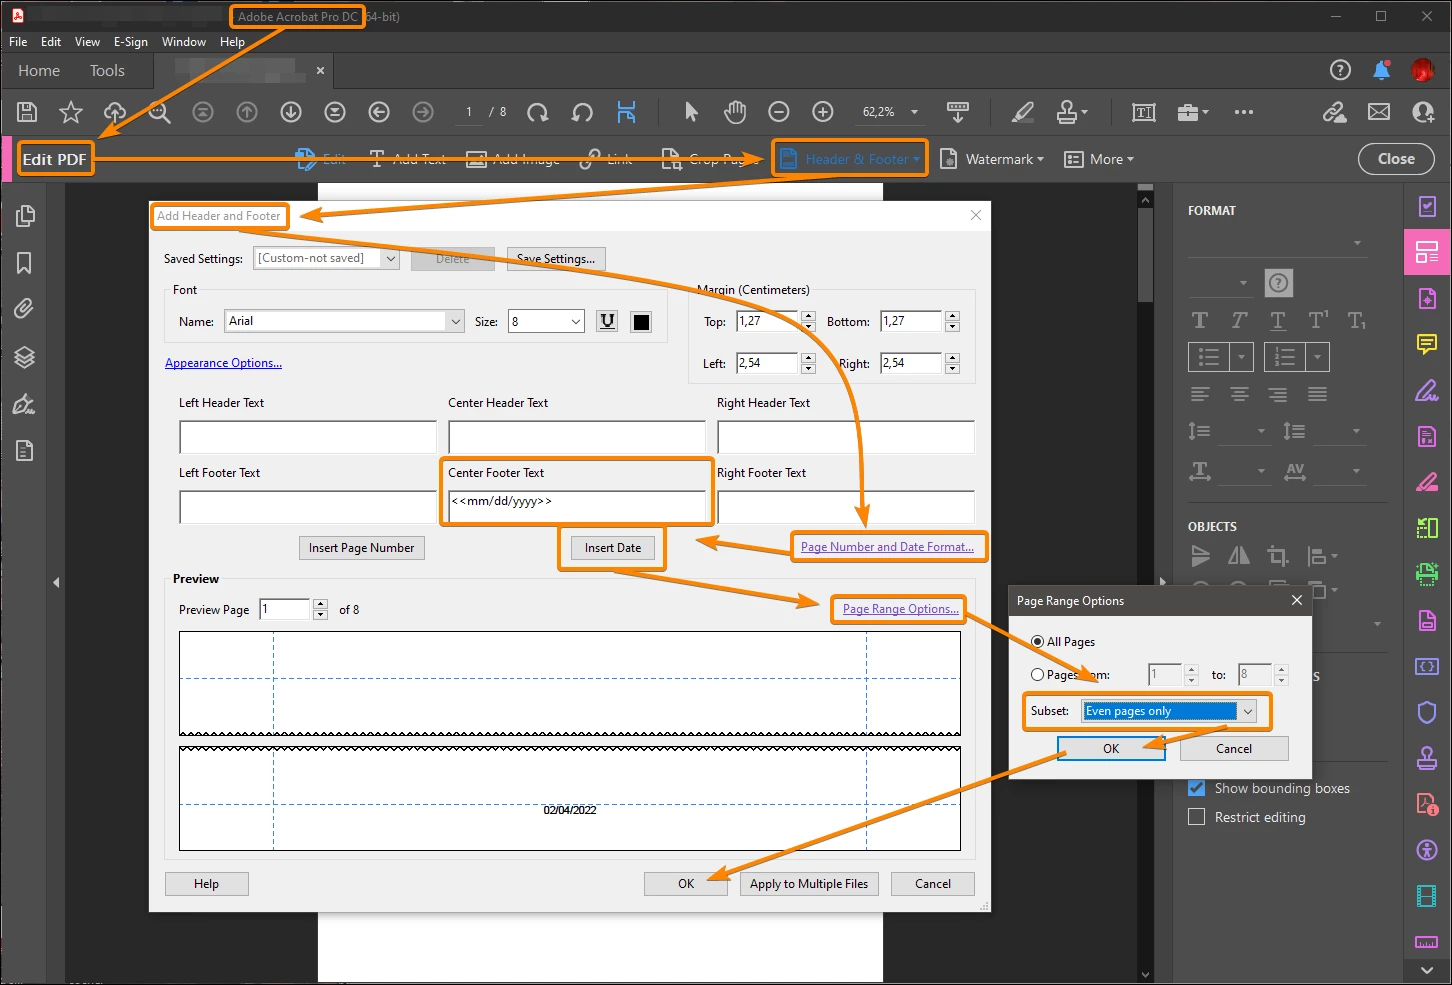Image resolution: width=1452 pixels, height=985 pixels.
Task: Open the stamp tool icon
Action: coord(1067,112)
